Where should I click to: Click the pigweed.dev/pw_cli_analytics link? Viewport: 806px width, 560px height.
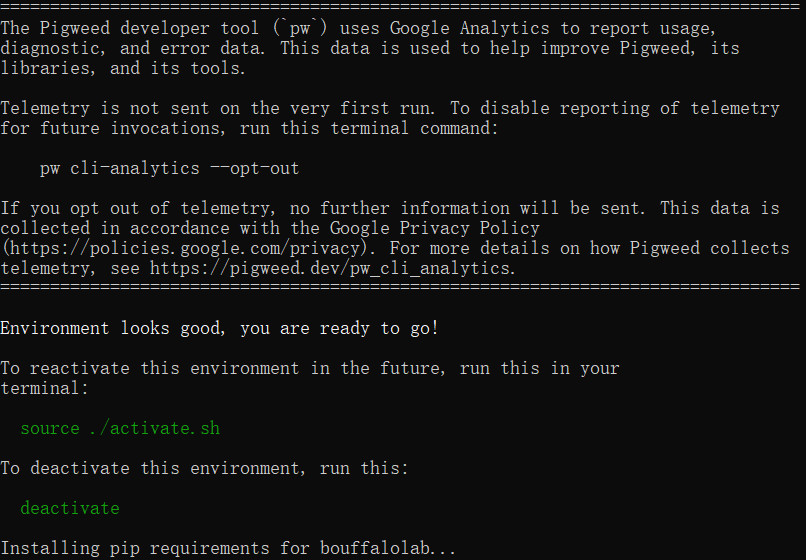(x=330, y=268)
